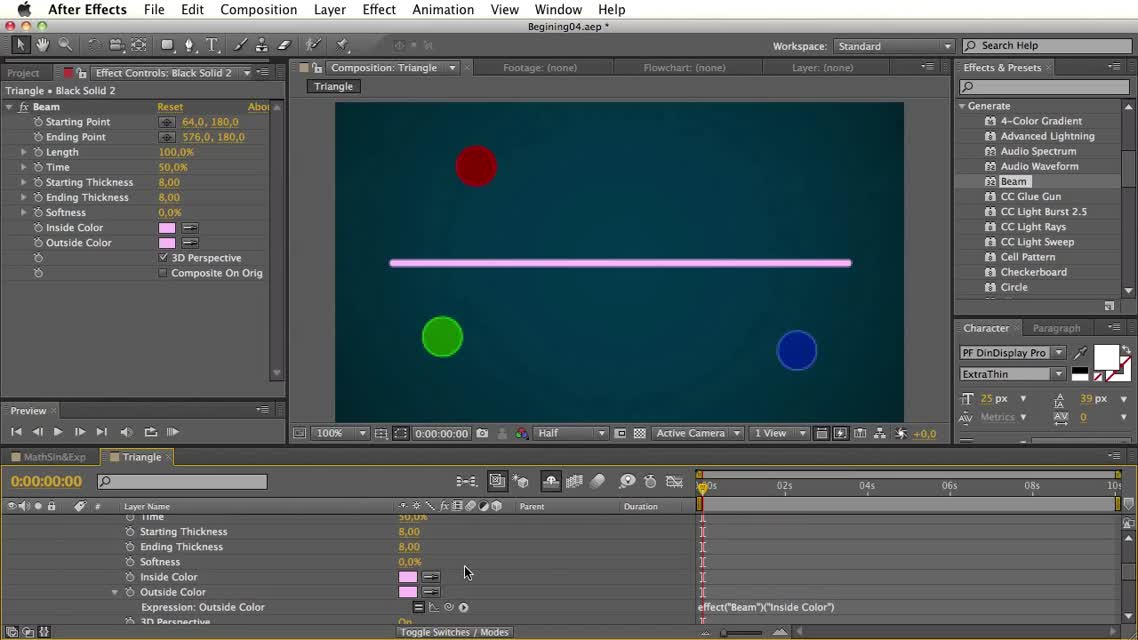Collapse the Generate effects category
The height and width of the screenshot is (640, 1138).
click(962, 106)
